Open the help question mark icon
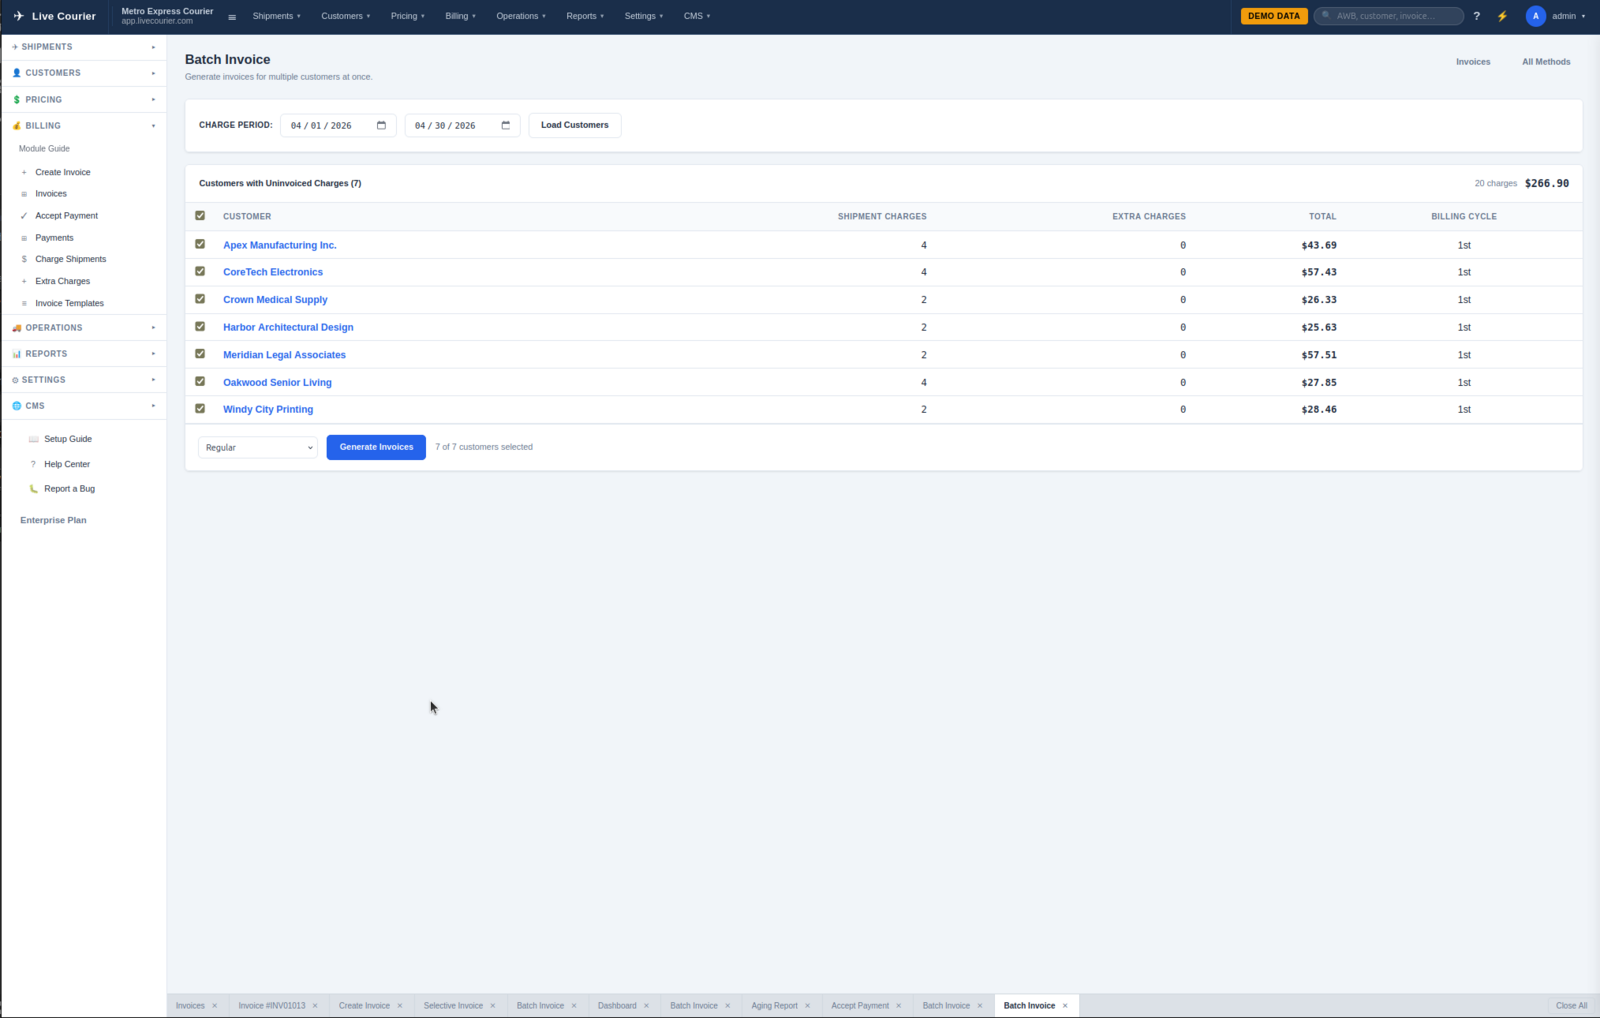1600x1018 pixels. pos(1476,16)
